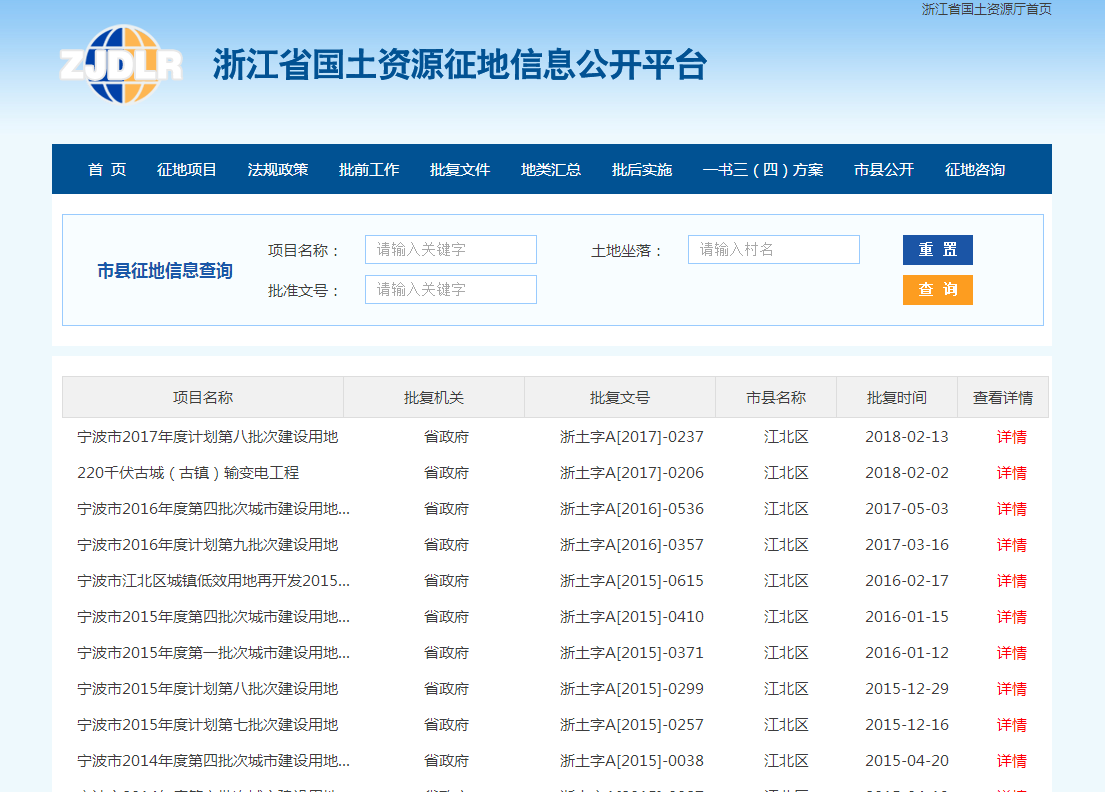This screenshot has height=792, width=1105.
Task: Open the 批复文件 navigation tab
Action: [460, 170]
